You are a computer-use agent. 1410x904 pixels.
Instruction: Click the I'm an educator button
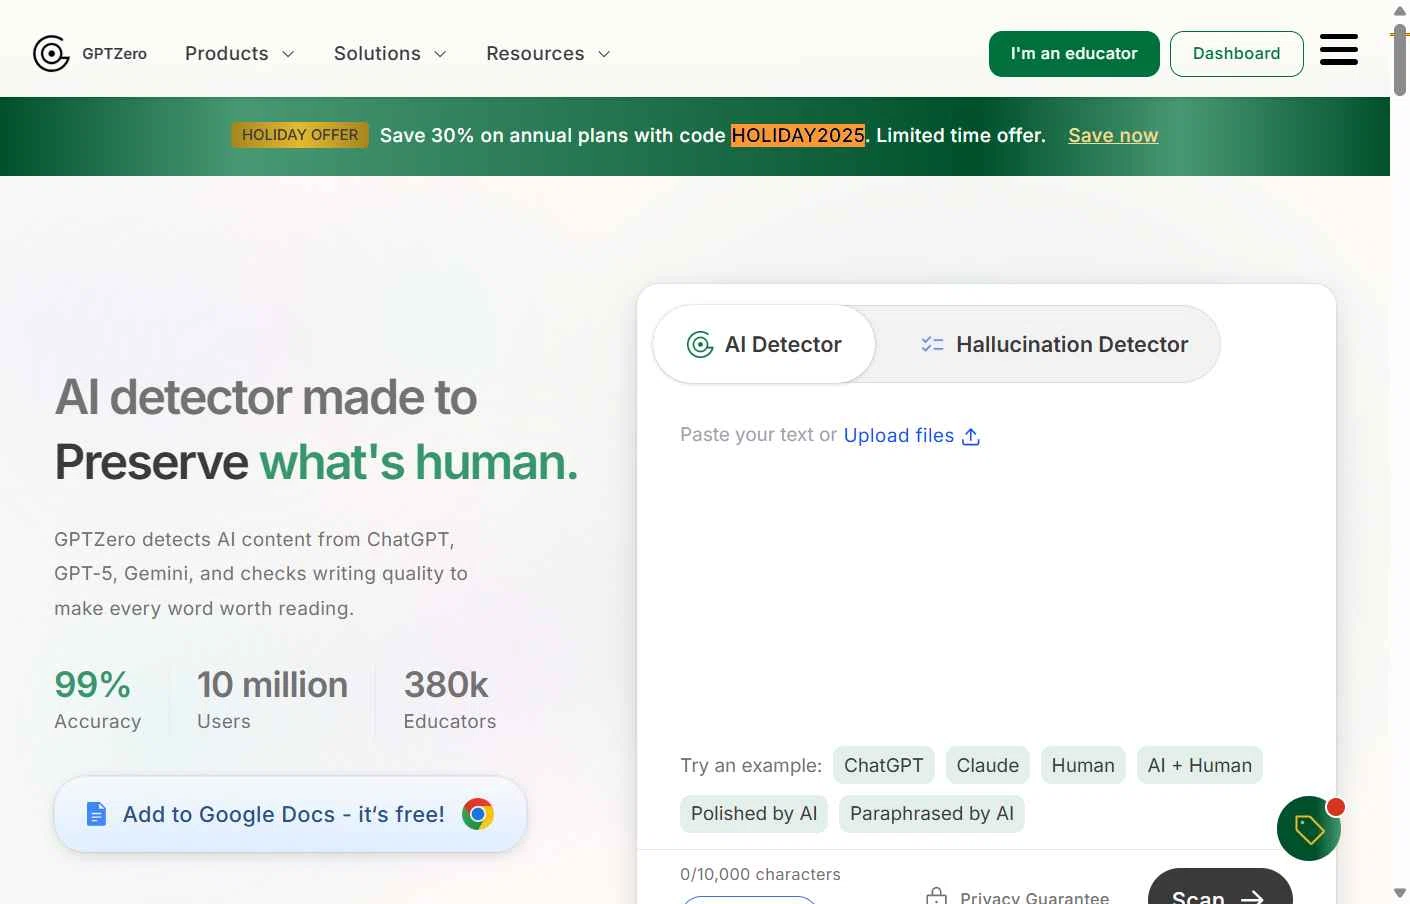(1074, 54)
